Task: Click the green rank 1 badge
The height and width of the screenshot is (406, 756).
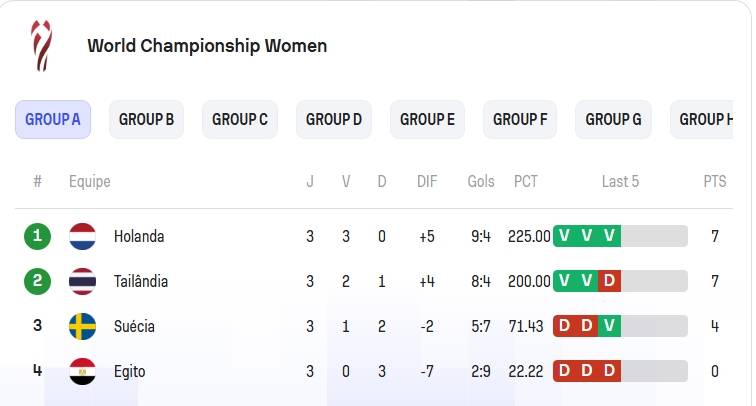Action: pos(38,236)
